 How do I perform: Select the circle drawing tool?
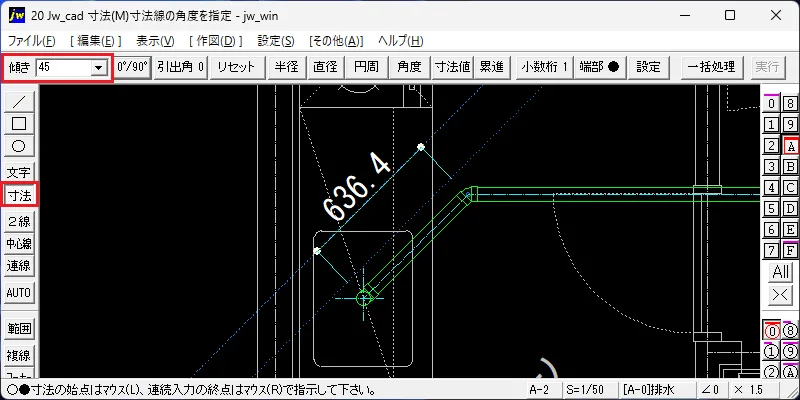(x=19, y=146)
